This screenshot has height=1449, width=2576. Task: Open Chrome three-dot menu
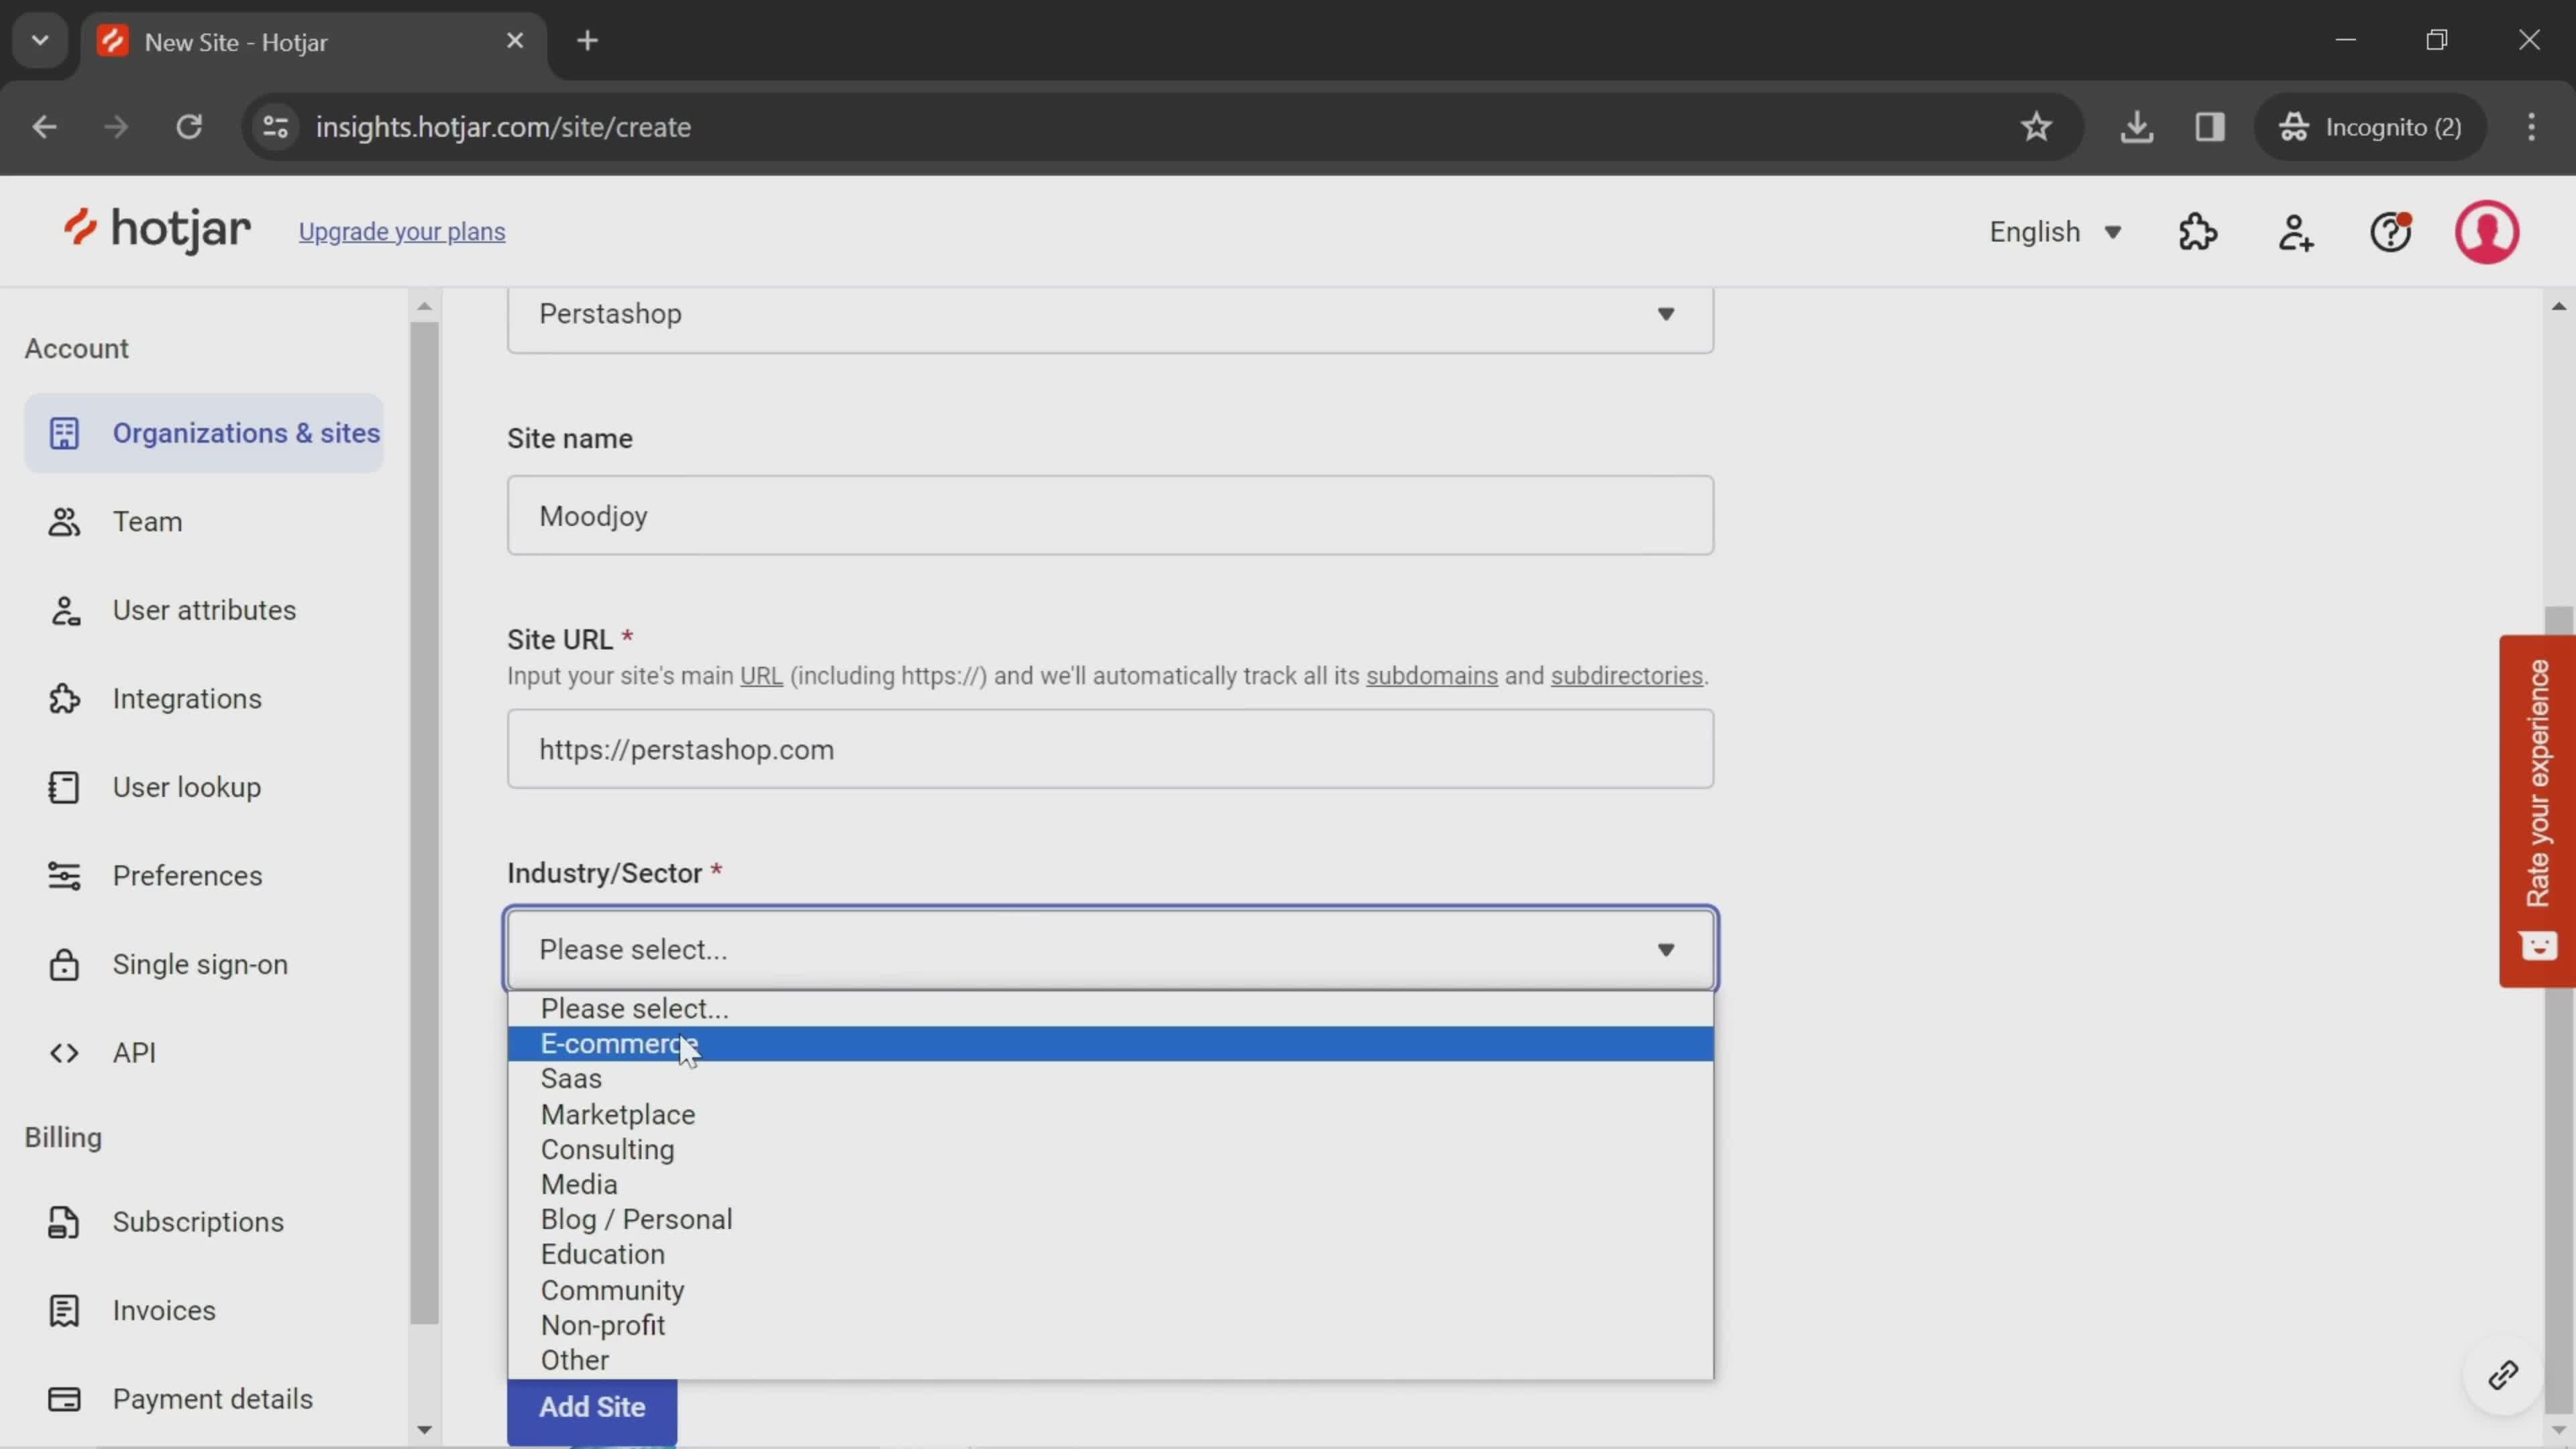pyautogui.click(x=2531, y=127)
